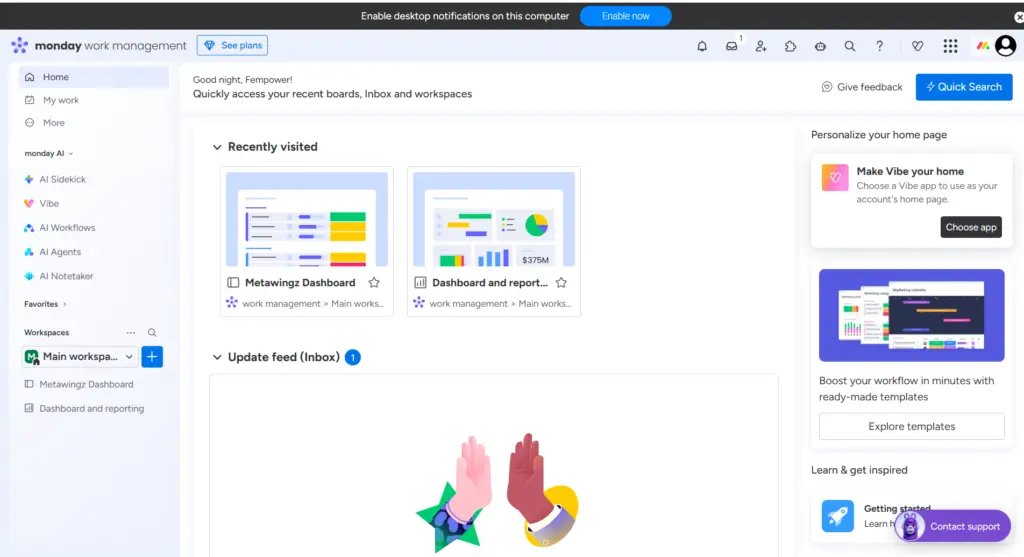The image size is (1024, 557).
Task: Click the inbox count badge 1
Action: click(x=353, y=357)
